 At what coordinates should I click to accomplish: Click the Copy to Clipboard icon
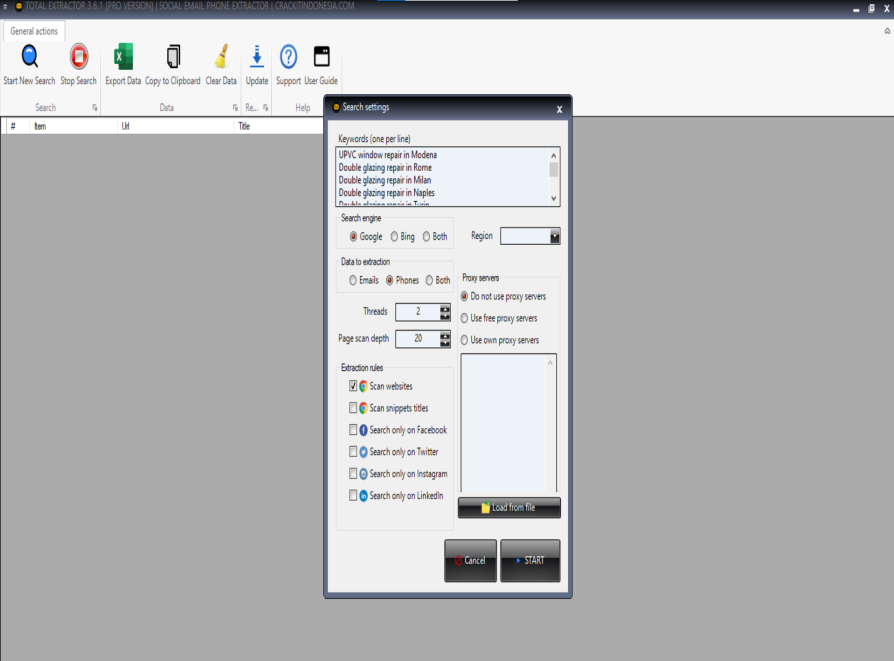173,56
